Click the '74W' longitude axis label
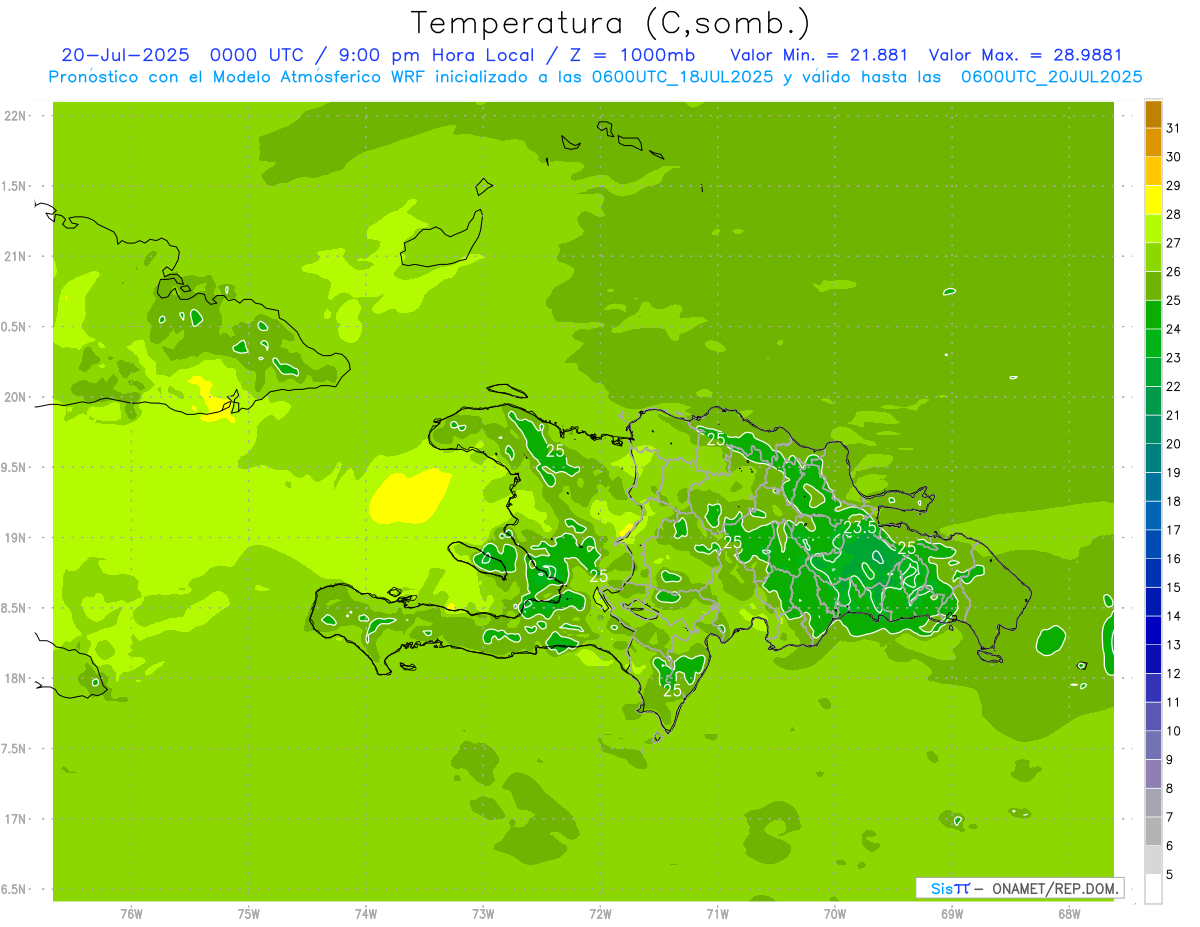The height and width of the screenshot is (927, 1200). tap(366, 914)
